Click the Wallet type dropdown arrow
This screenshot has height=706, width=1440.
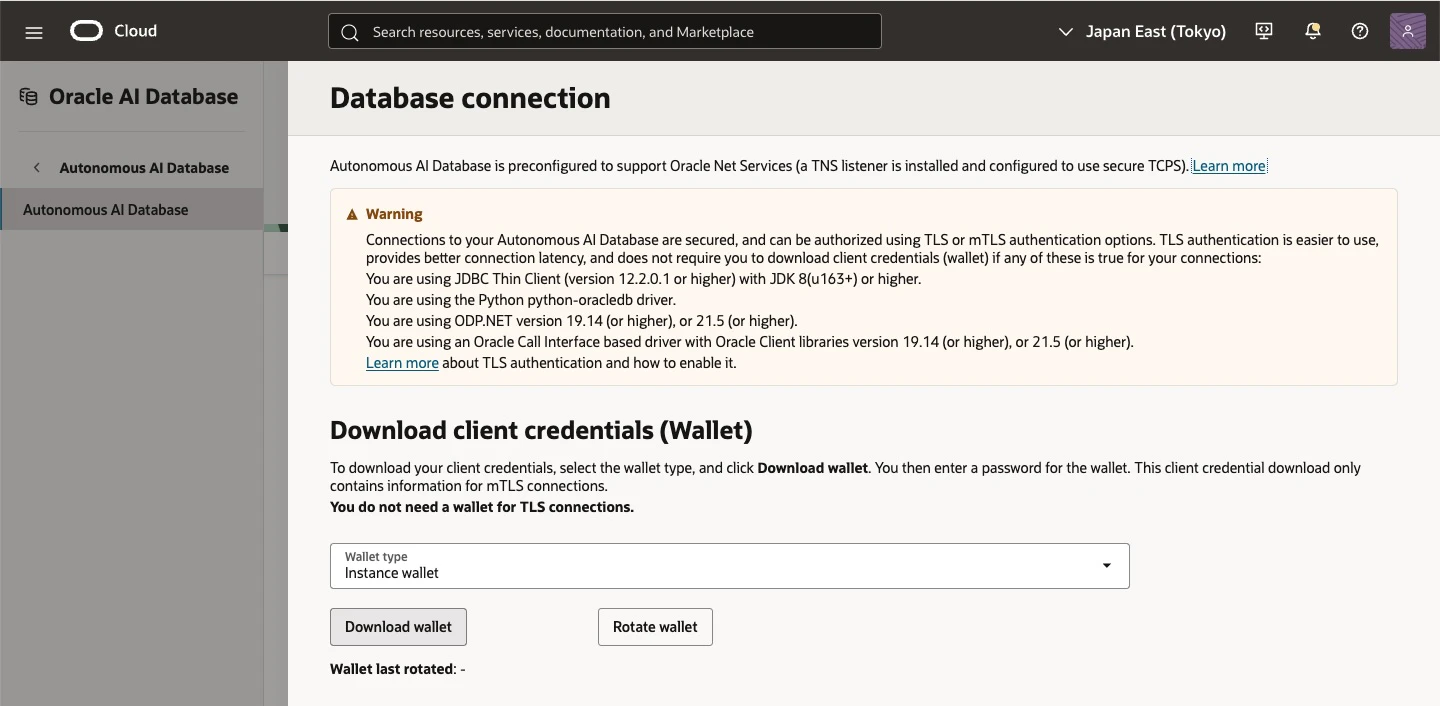[1107, 566]
